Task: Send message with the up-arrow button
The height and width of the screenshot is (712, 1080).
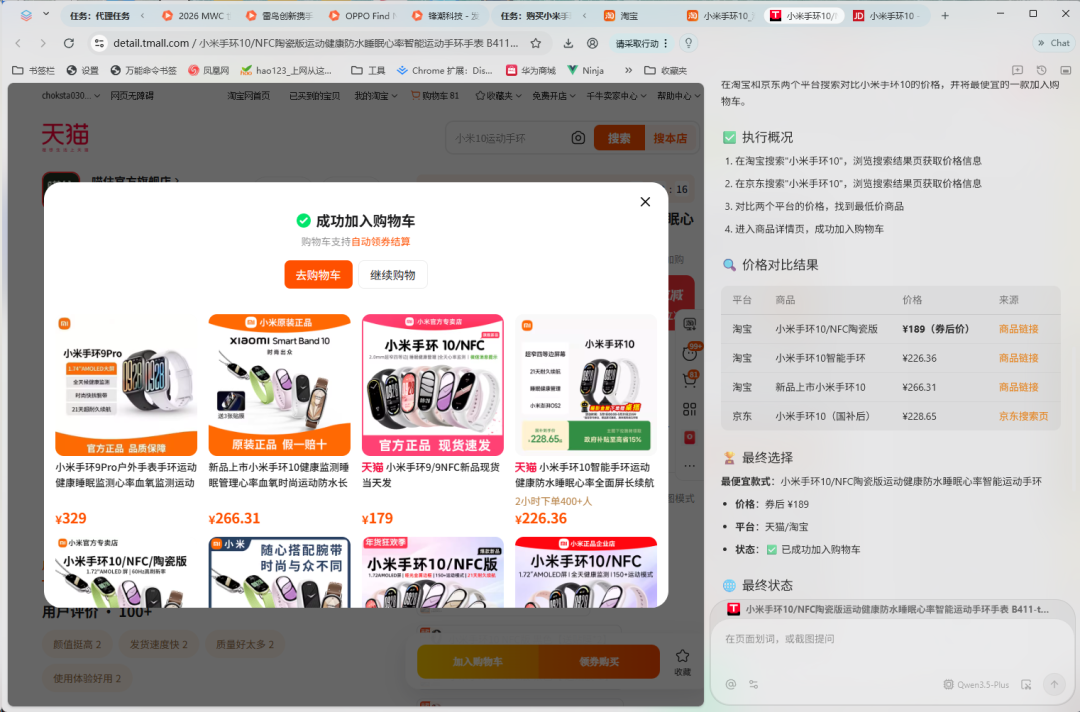Action: (x=1054, y=684)
